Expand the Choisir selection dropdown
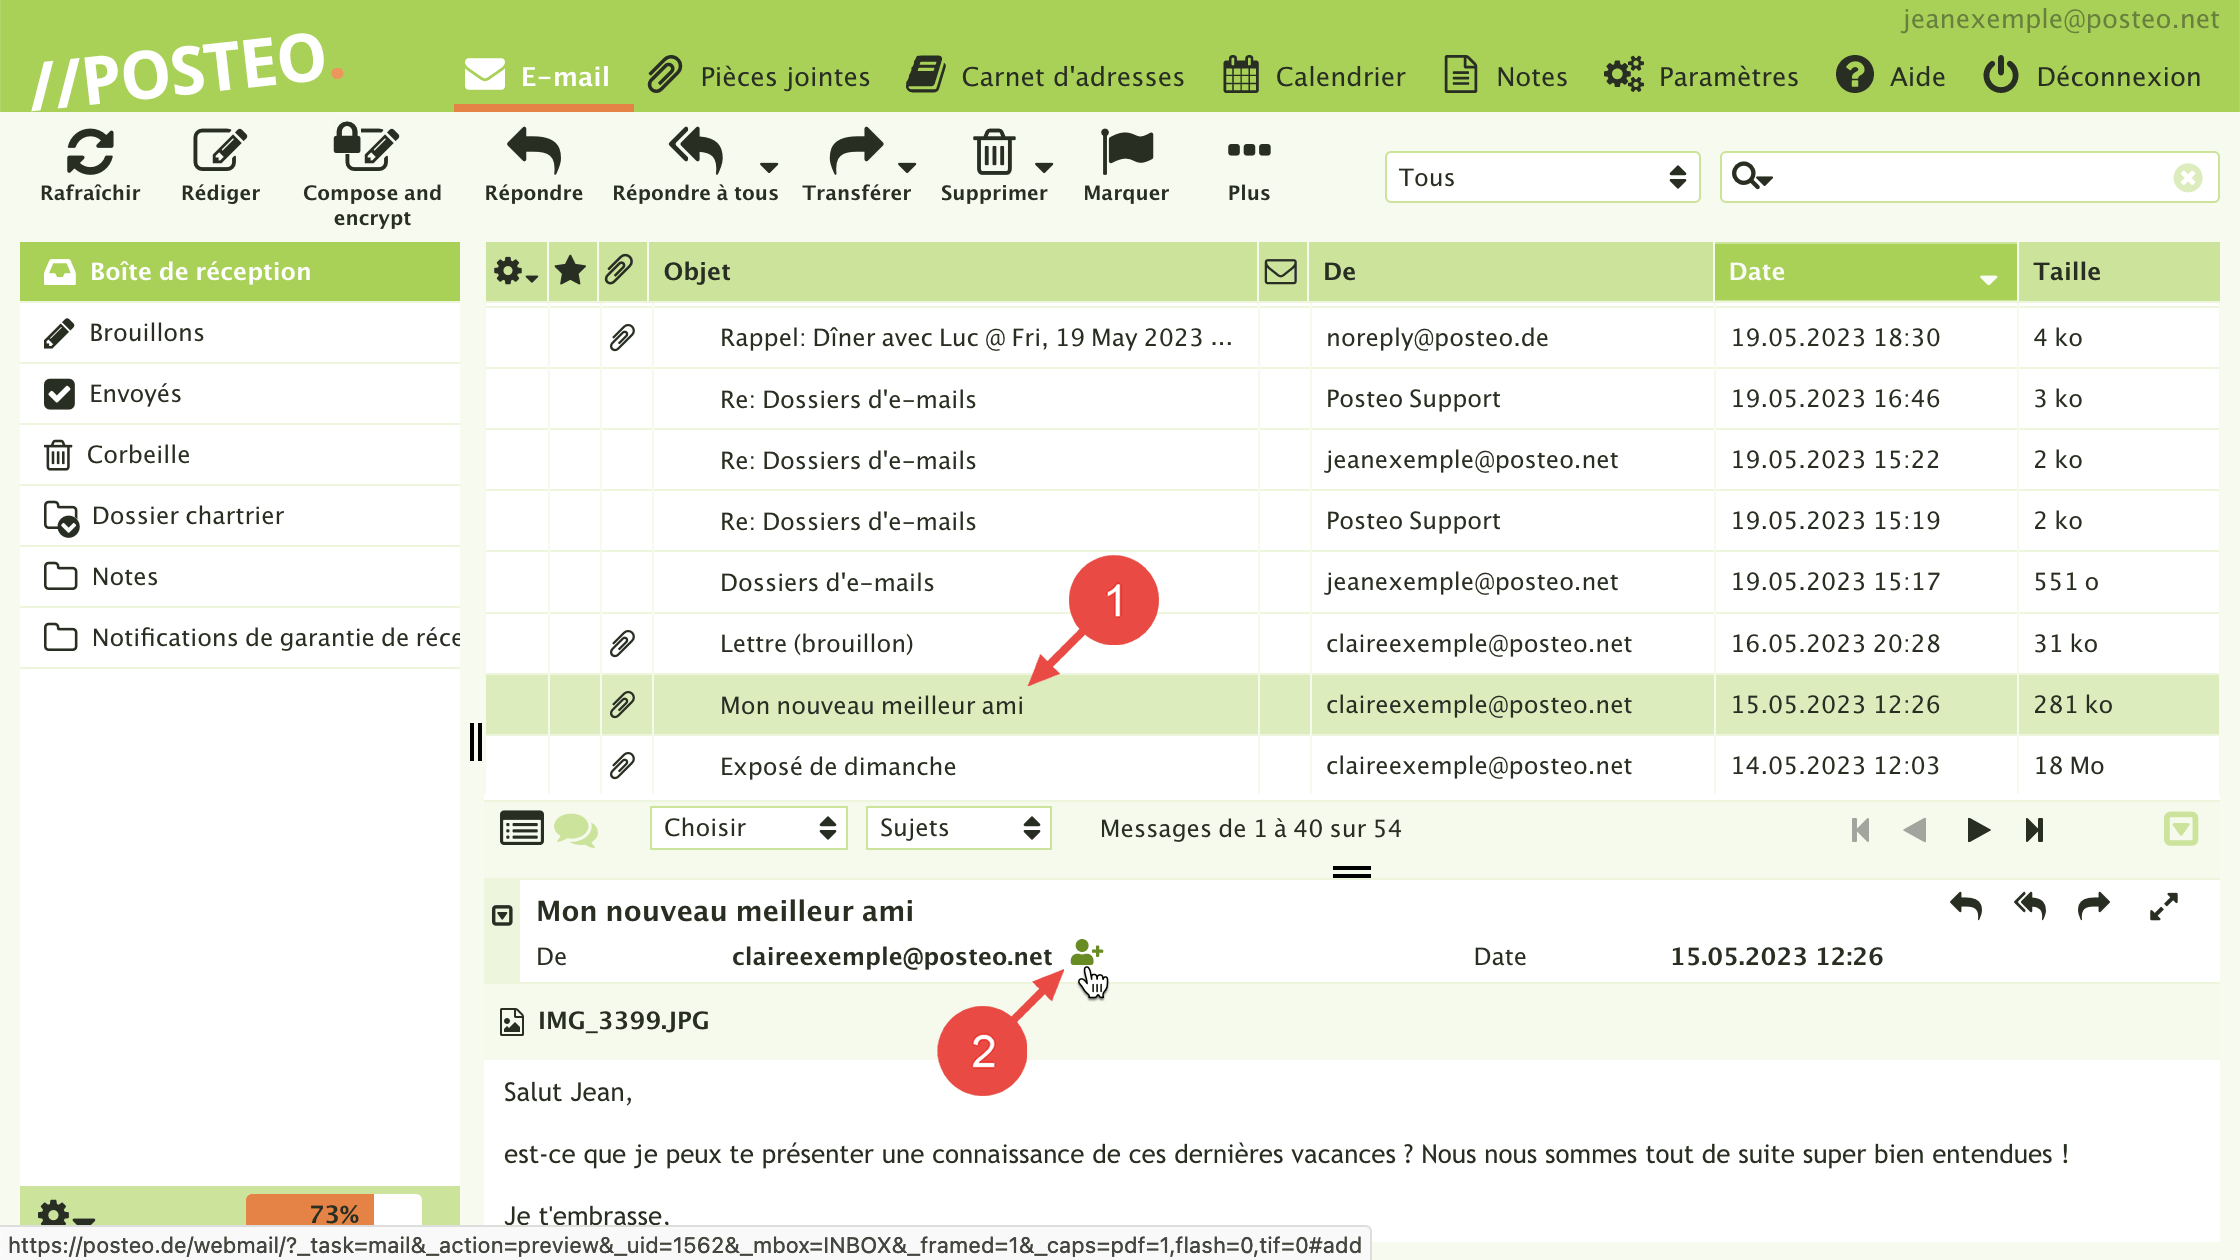The image size is (2240, 1260). 748,828
